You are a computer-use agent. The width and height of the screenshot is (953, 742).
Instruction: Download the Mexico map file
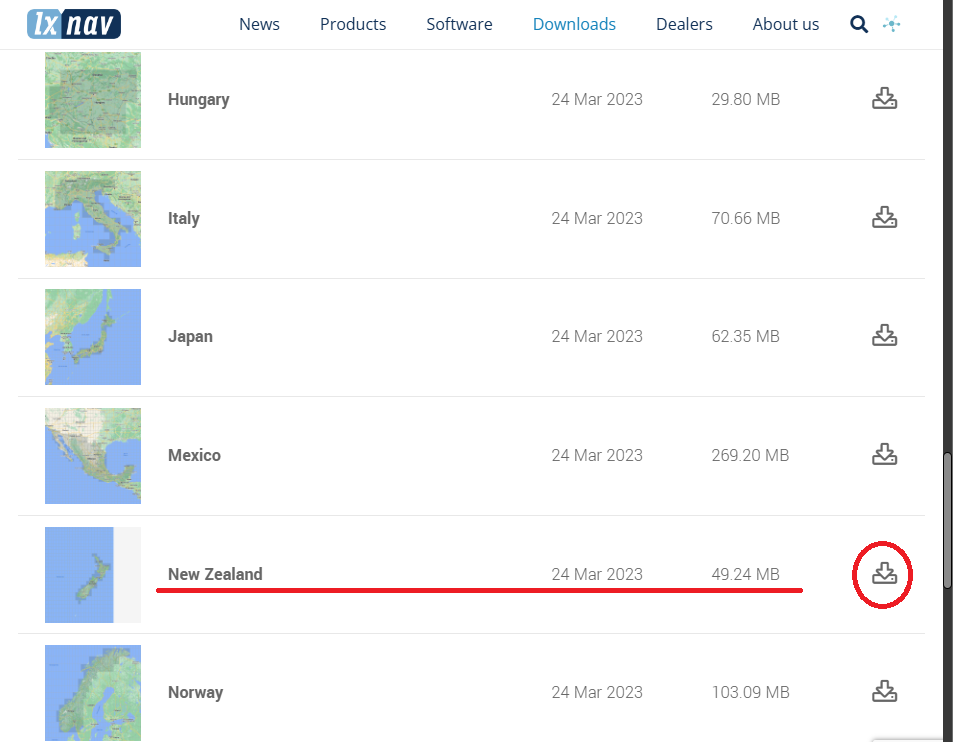tap(884, 455)
